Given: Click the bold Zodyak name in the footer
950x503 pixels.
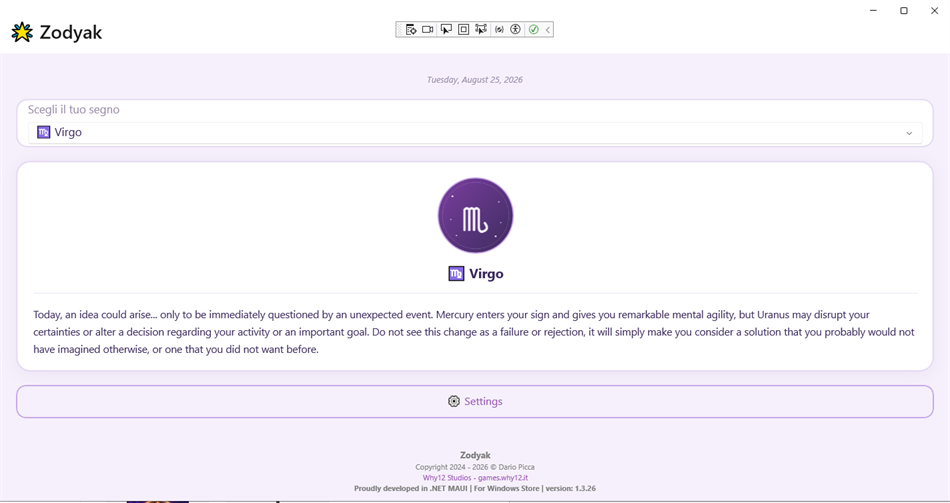Looking at the screenshot, I should (475, 455).
